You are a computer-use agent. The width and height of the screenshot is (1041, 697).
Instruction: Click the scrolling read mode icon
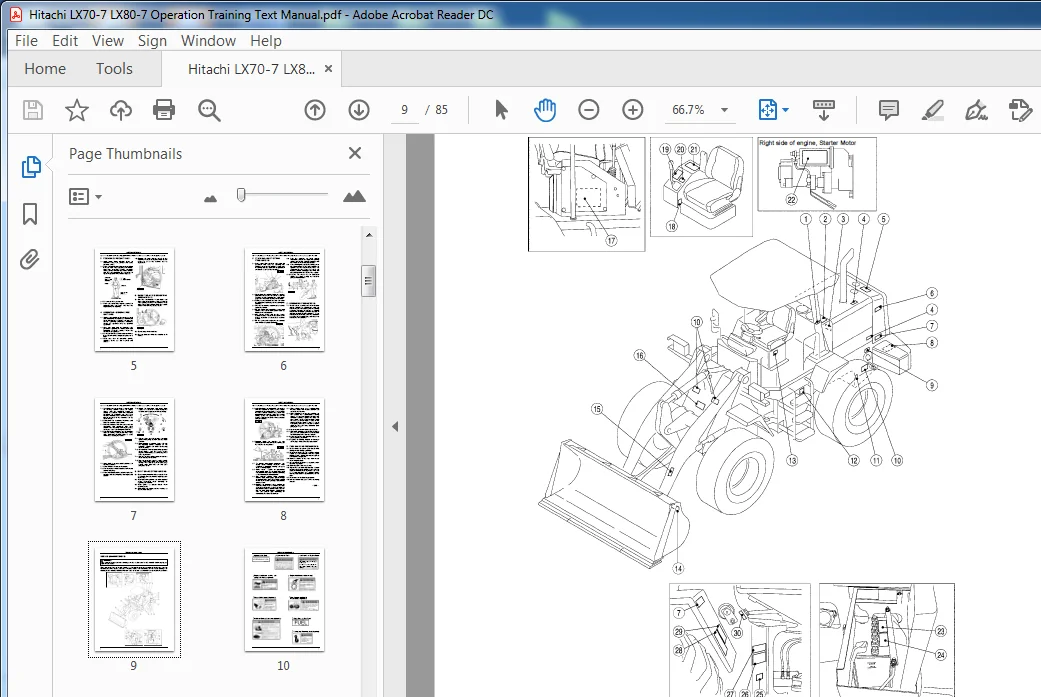[x=823, y=110]
